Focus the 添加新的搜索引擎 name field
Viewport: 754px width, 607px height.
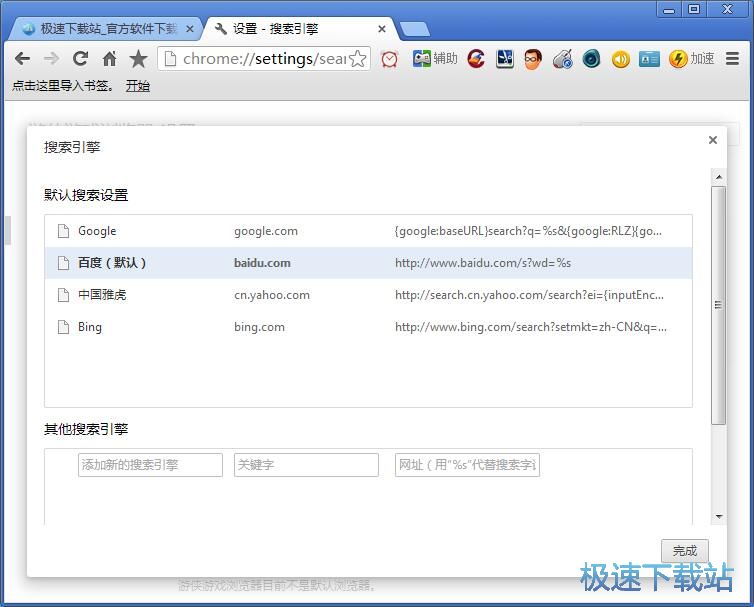coord(150,465)
